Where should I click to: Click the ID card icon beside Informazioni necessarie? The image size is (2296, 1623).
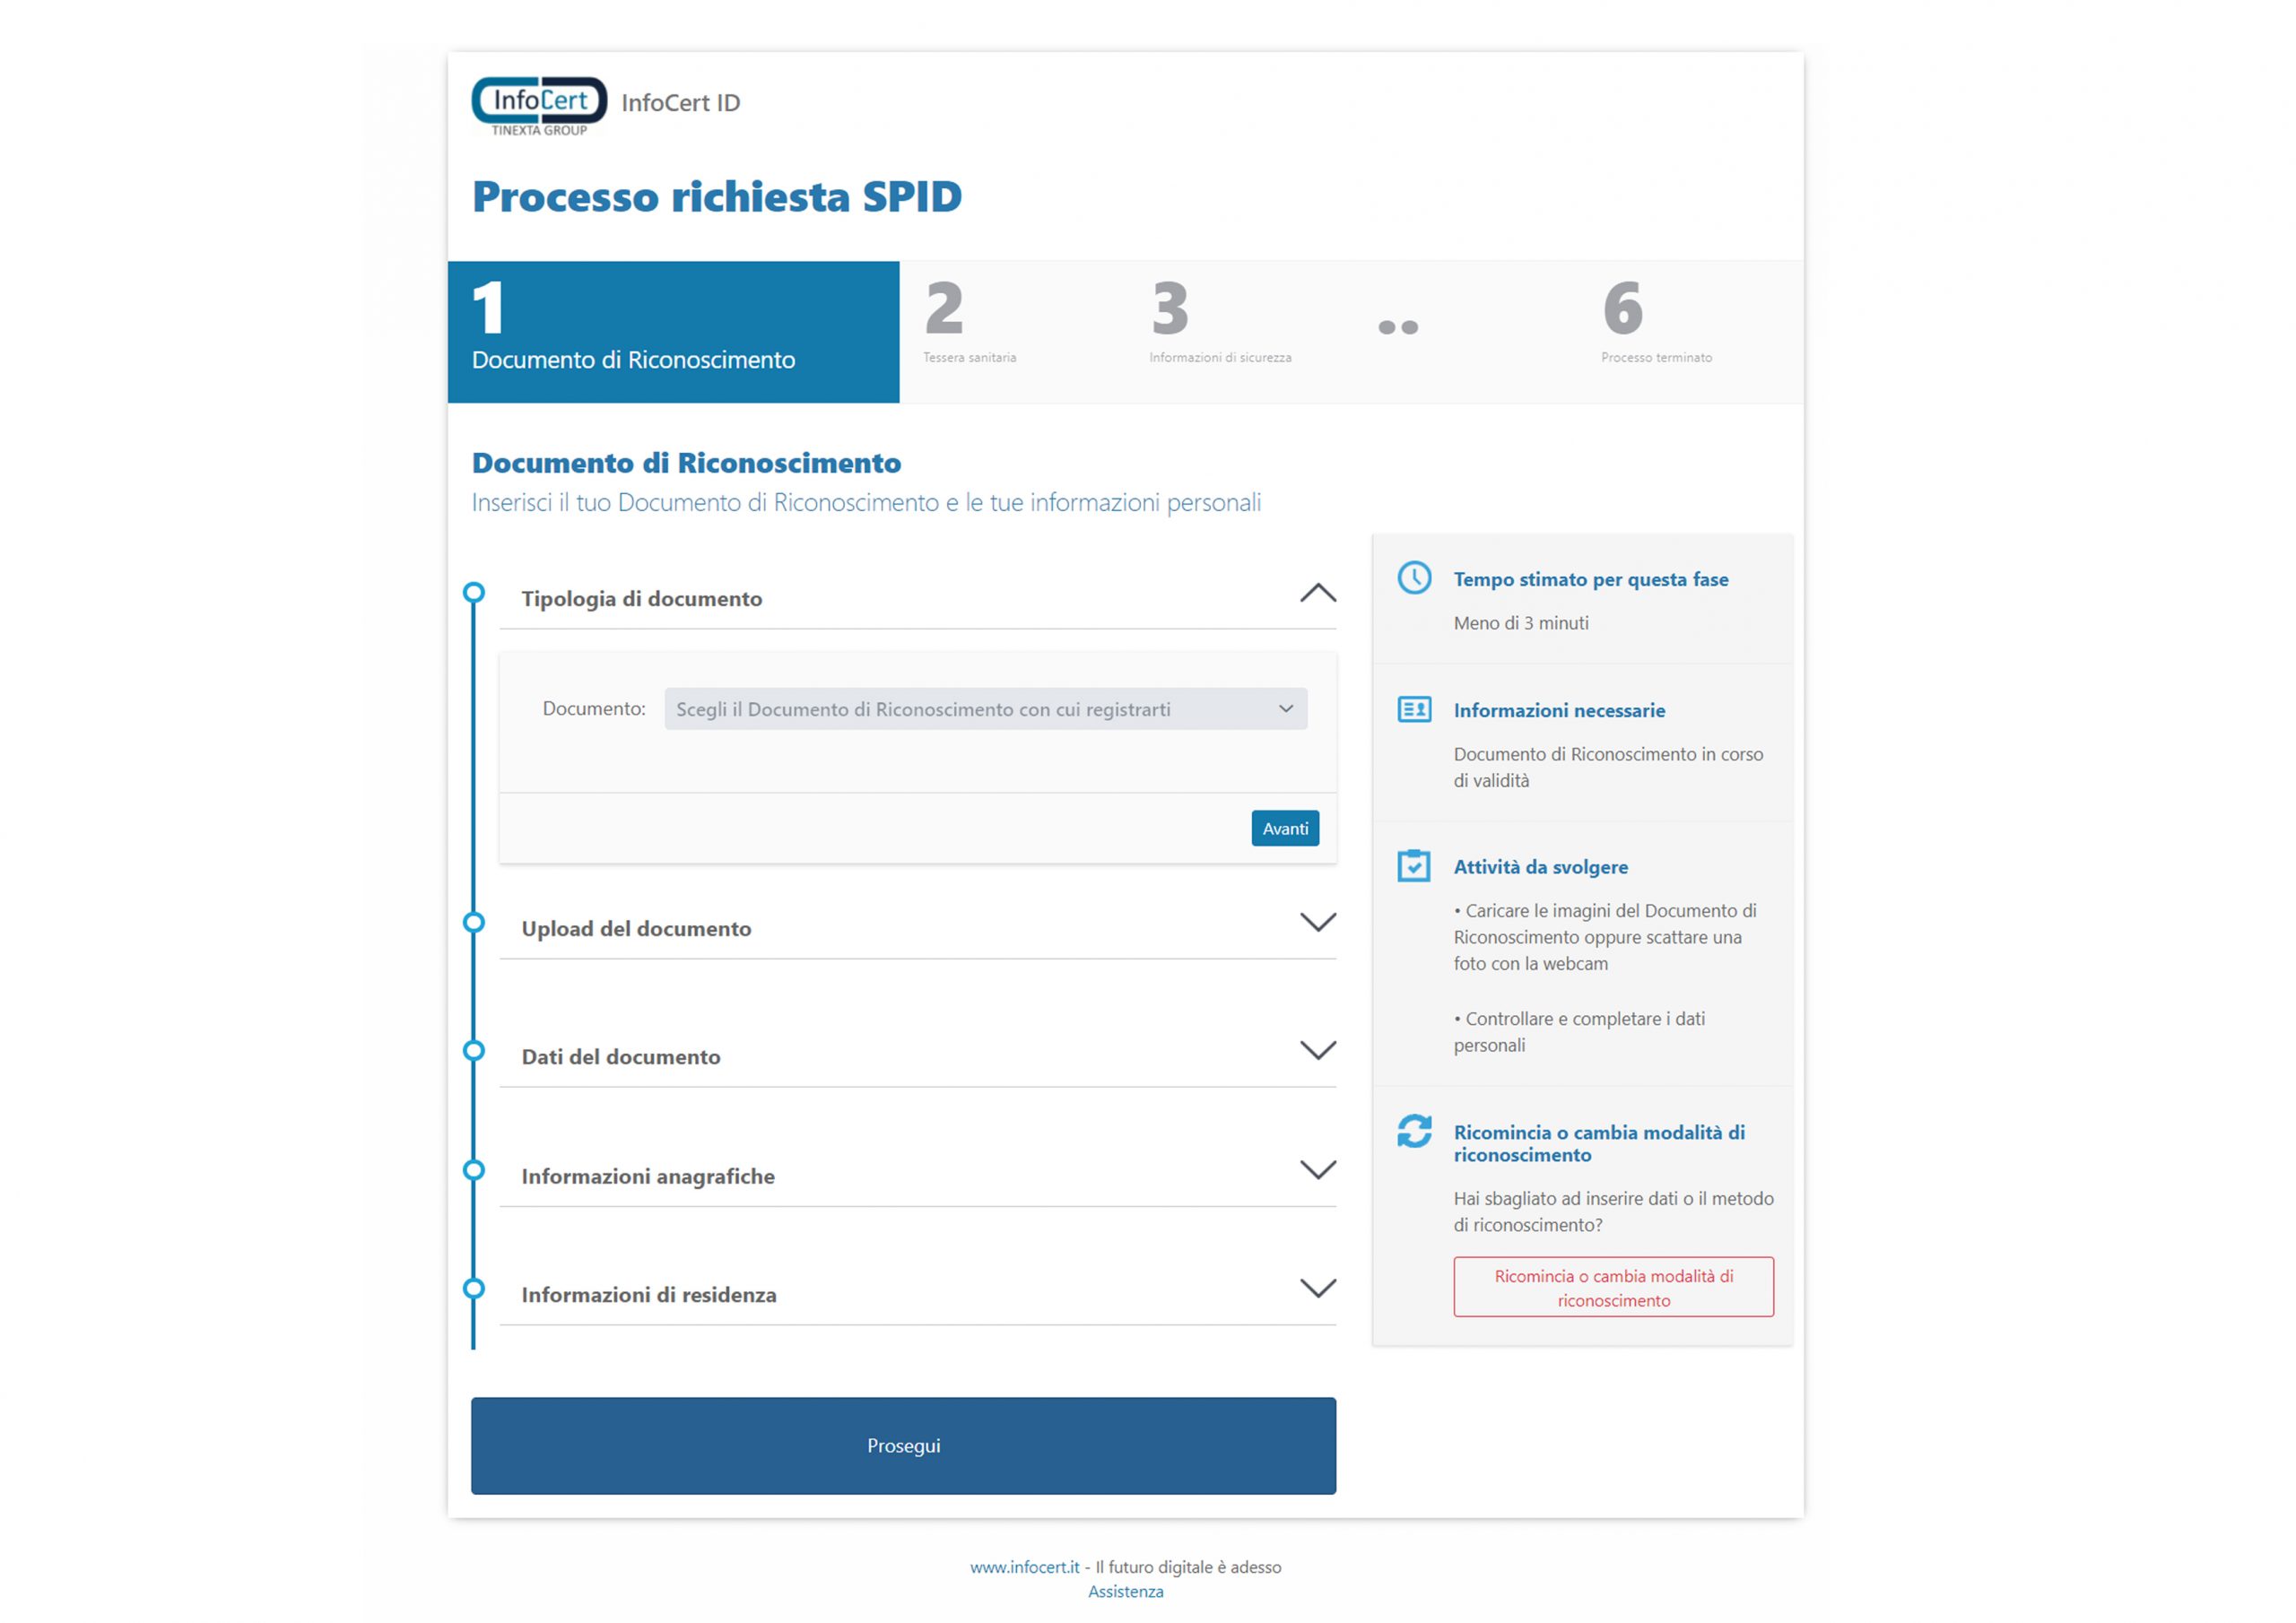pyautogui.click(x=1414, y=709)
